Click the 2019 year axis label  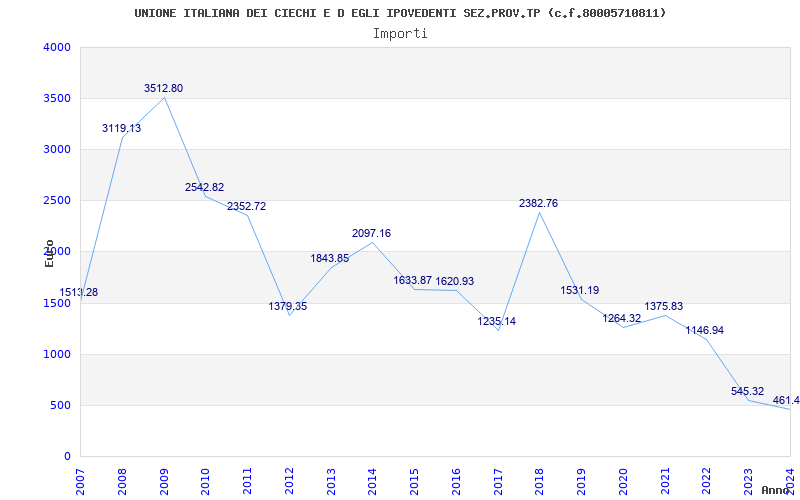point(581,482)
